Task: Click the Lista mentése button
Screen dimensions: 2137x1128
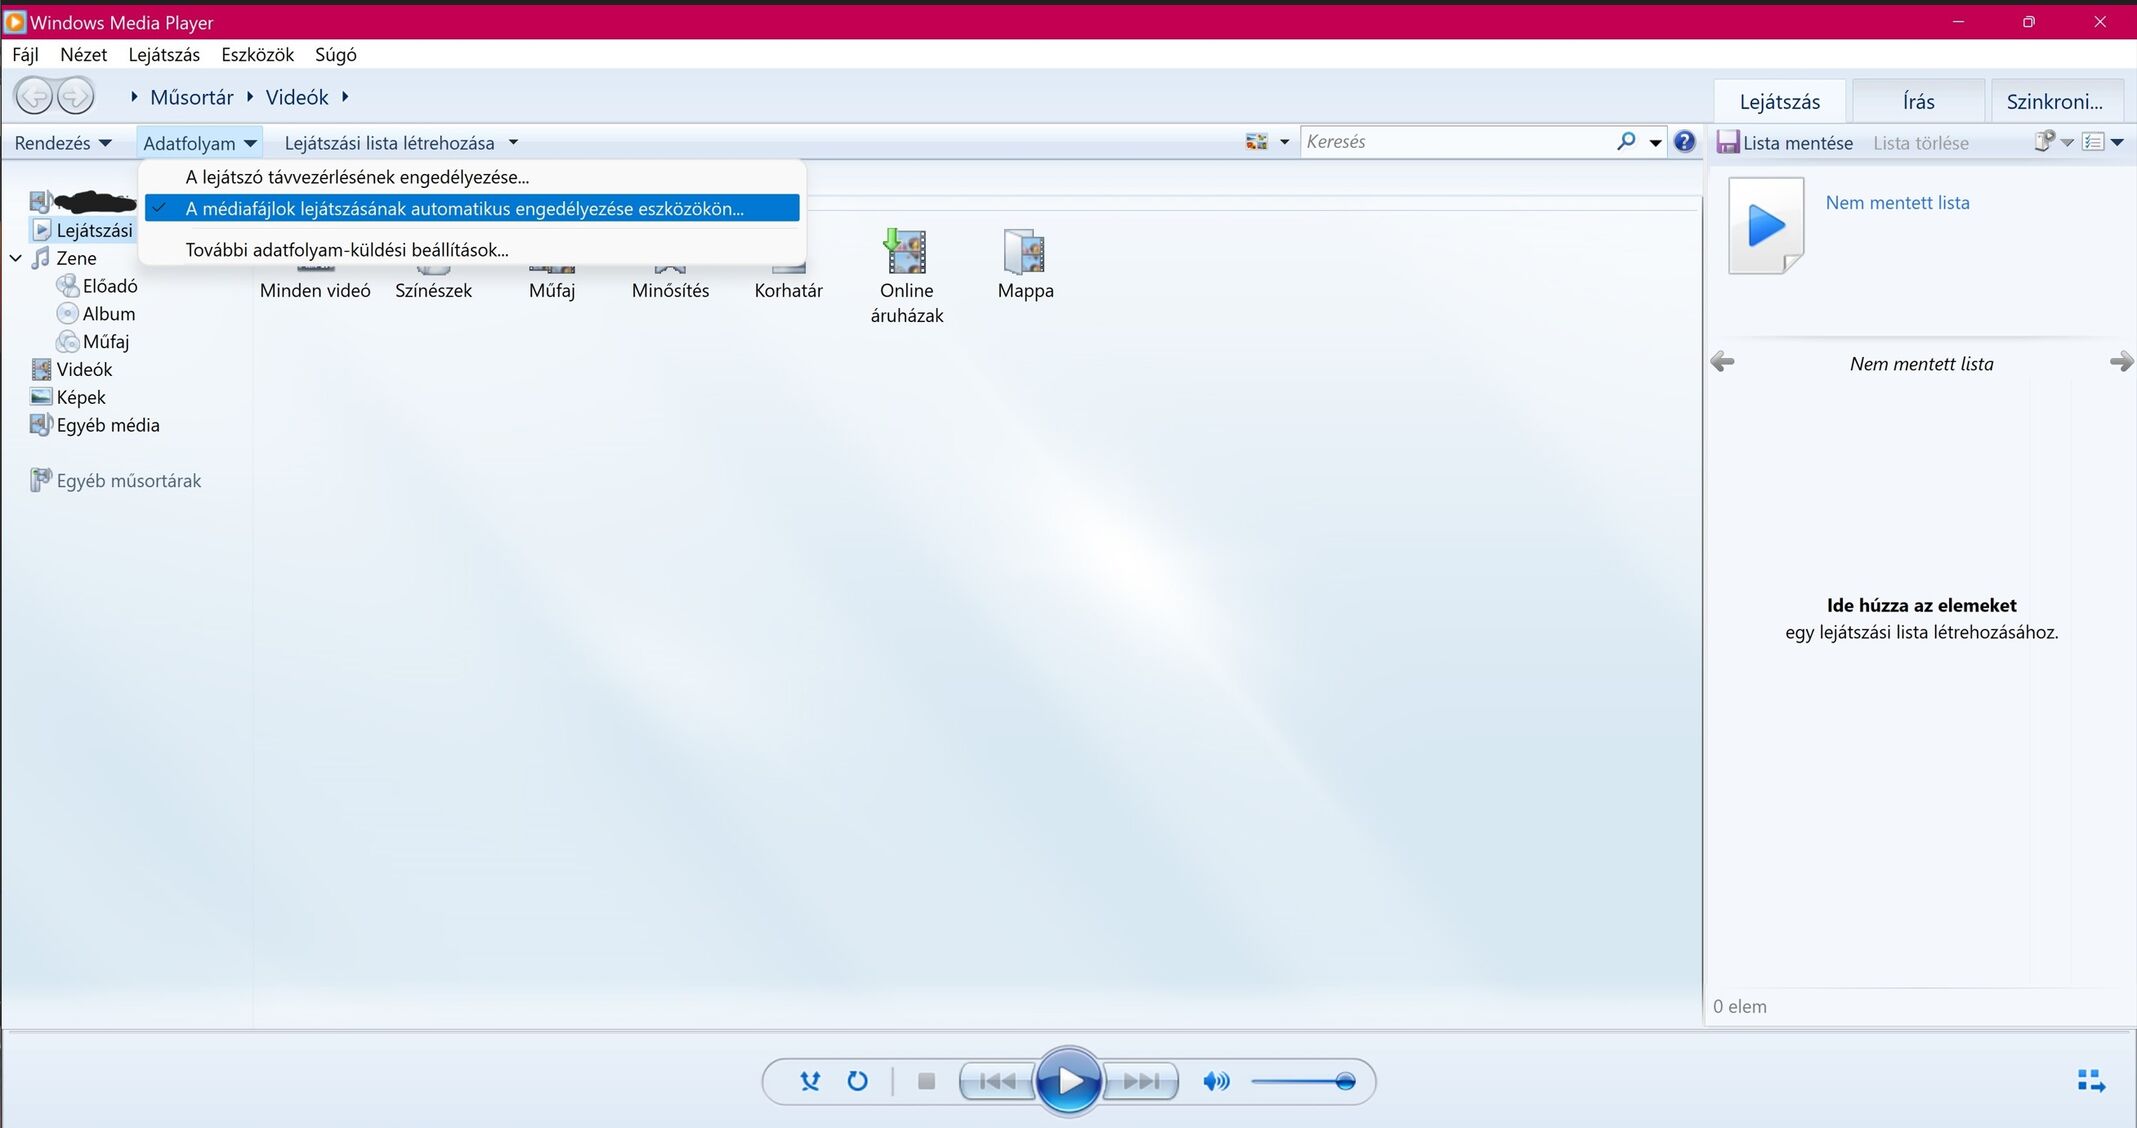Action: click(1785, 142)
